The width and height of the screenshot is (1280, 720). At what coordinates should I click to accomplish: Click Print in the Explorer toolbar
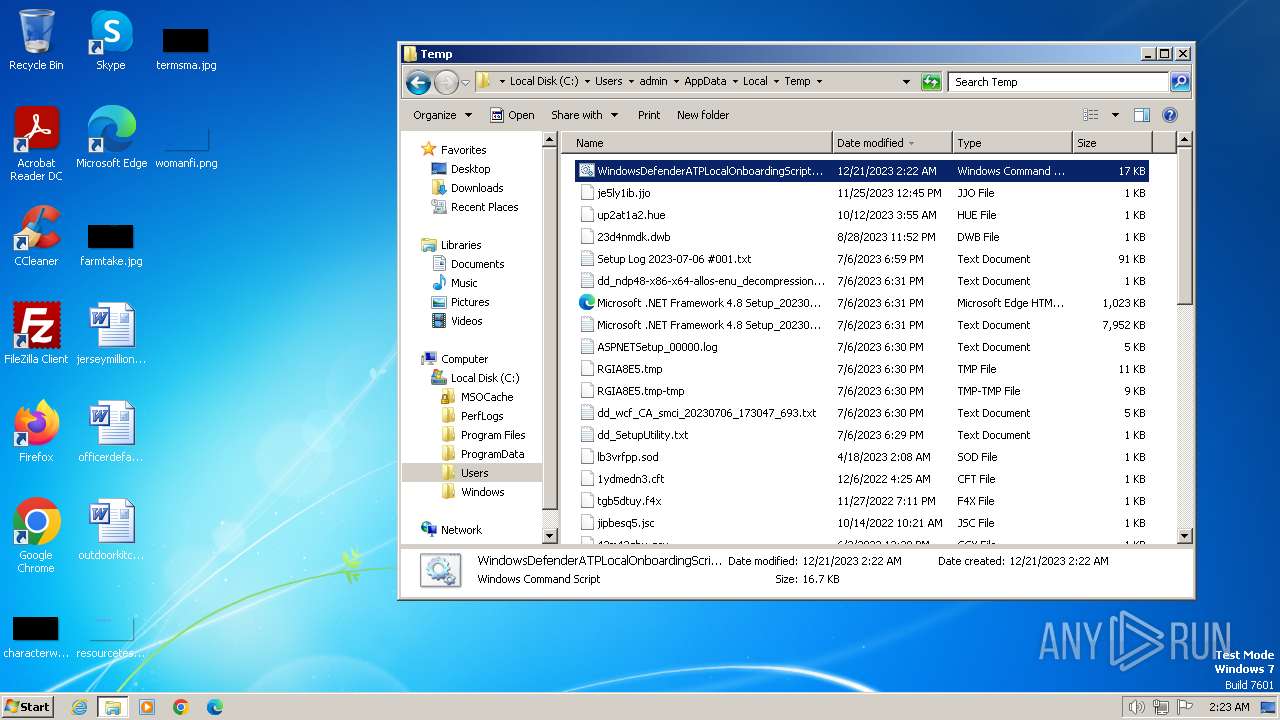point(649,115)
